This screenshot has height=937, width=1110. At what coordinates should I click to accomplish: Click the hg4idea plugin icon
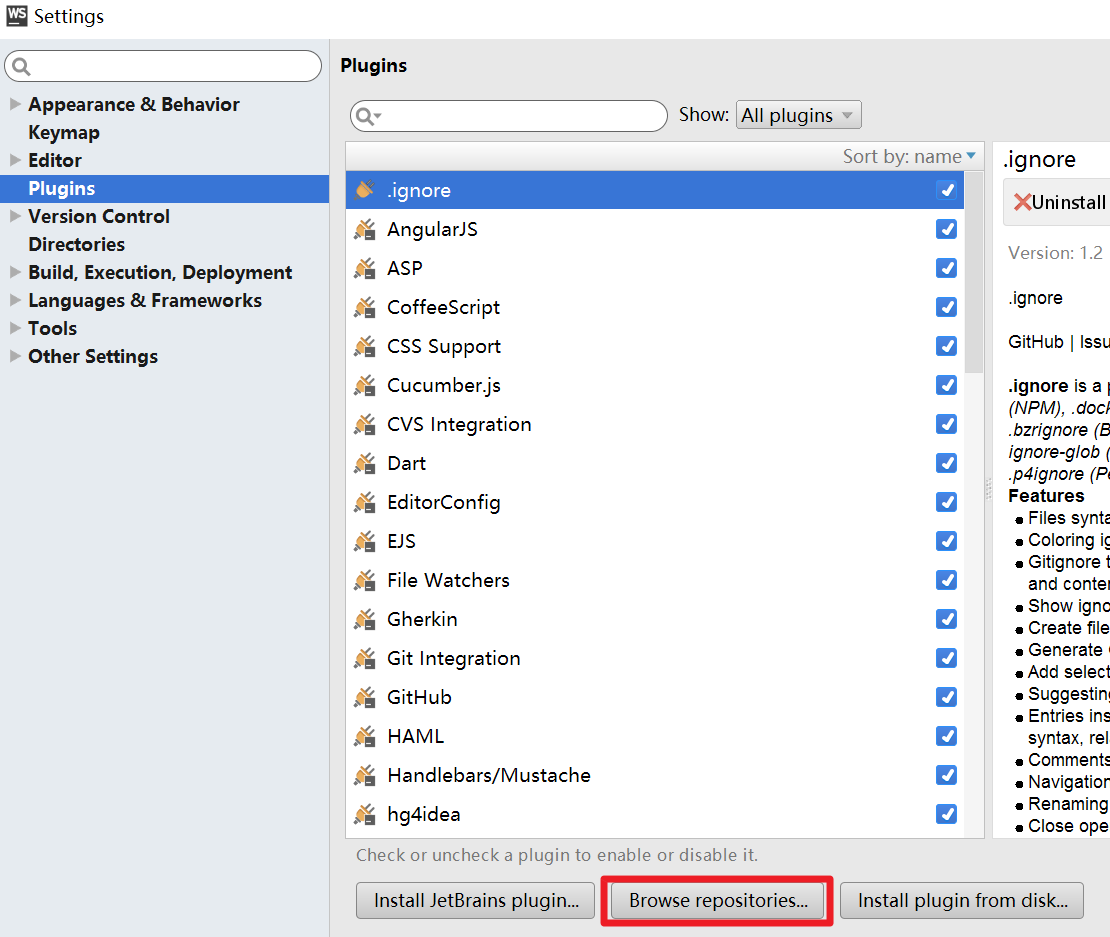(365, 814)
